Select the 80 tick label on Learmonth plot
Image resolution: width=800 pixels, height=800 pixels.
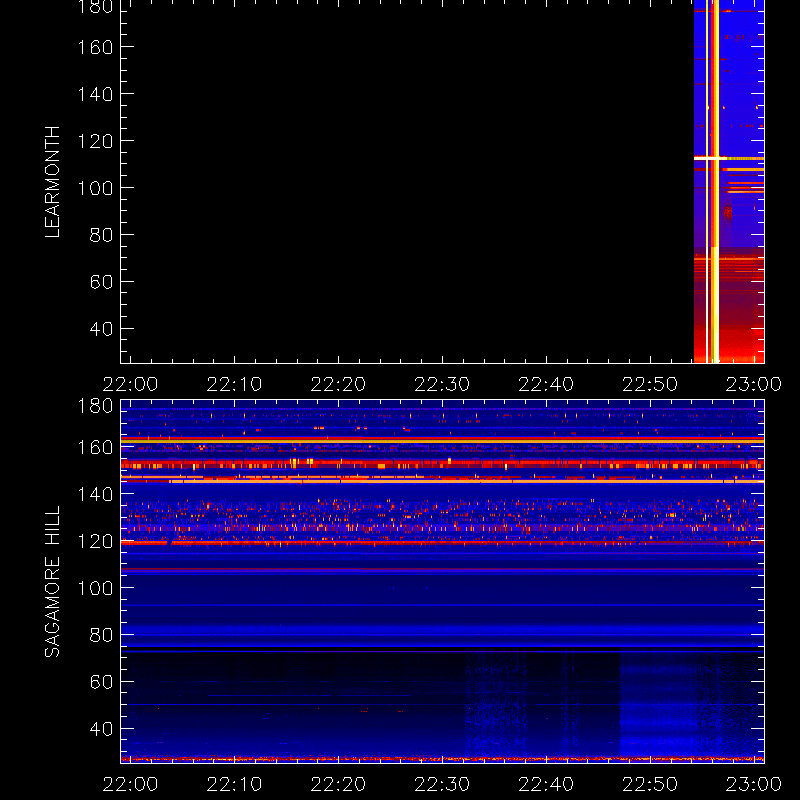coord(101,235)
